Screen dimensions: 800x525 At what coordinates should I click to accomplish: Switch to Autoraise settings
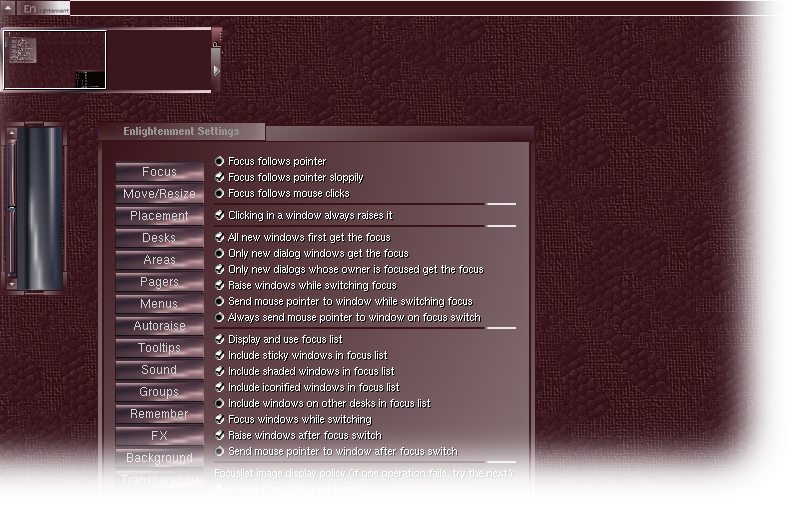tap(159, 326)
